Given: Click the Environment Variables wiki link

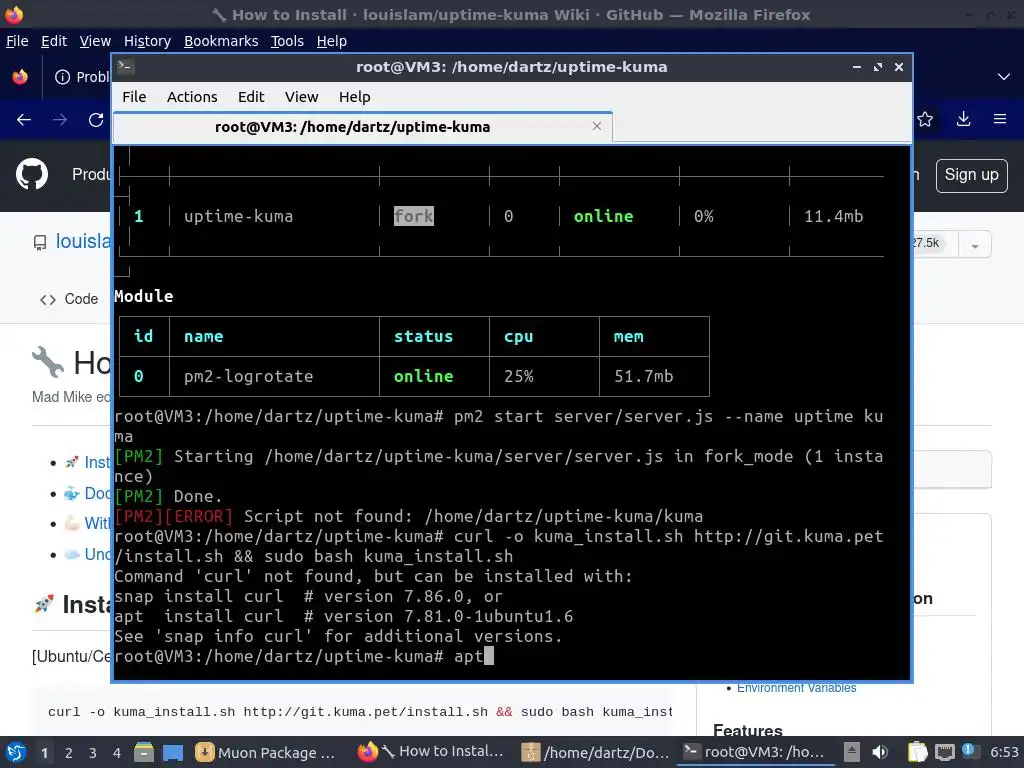Looking at the screenshot, I should pyautogui.click(x=796, y=688).
